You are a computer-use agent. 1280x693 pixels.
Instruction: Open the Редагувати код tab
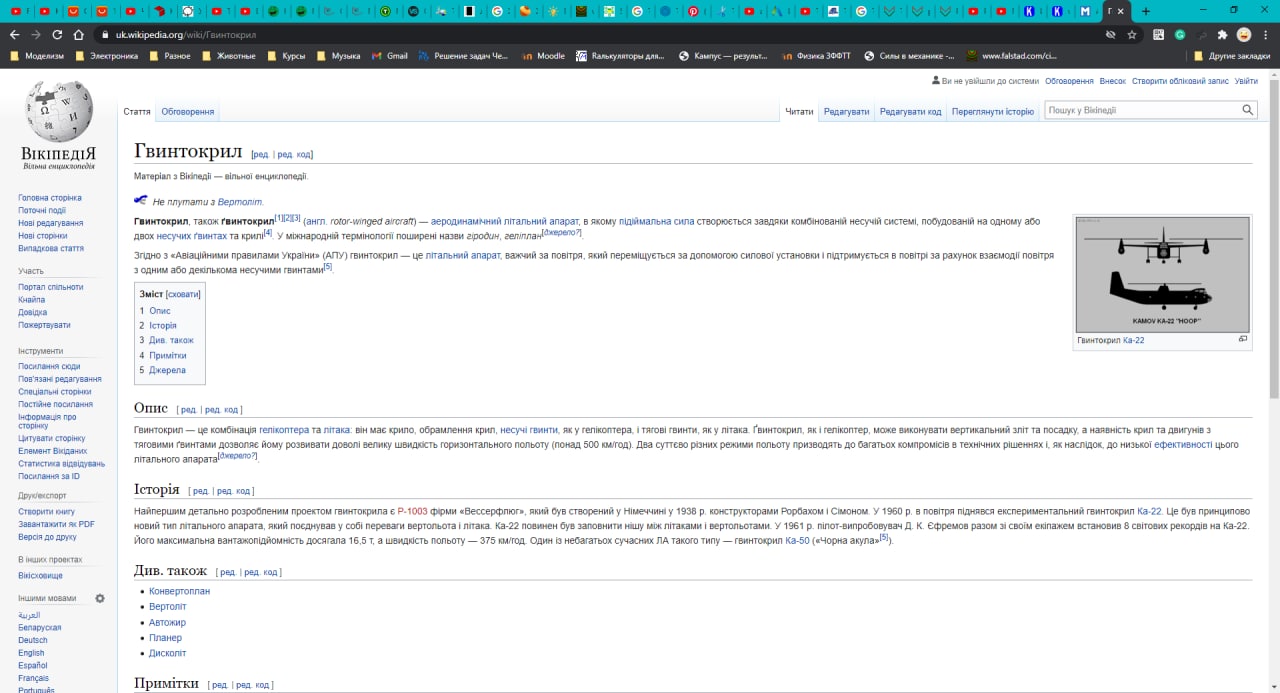(x=910, y=111)
